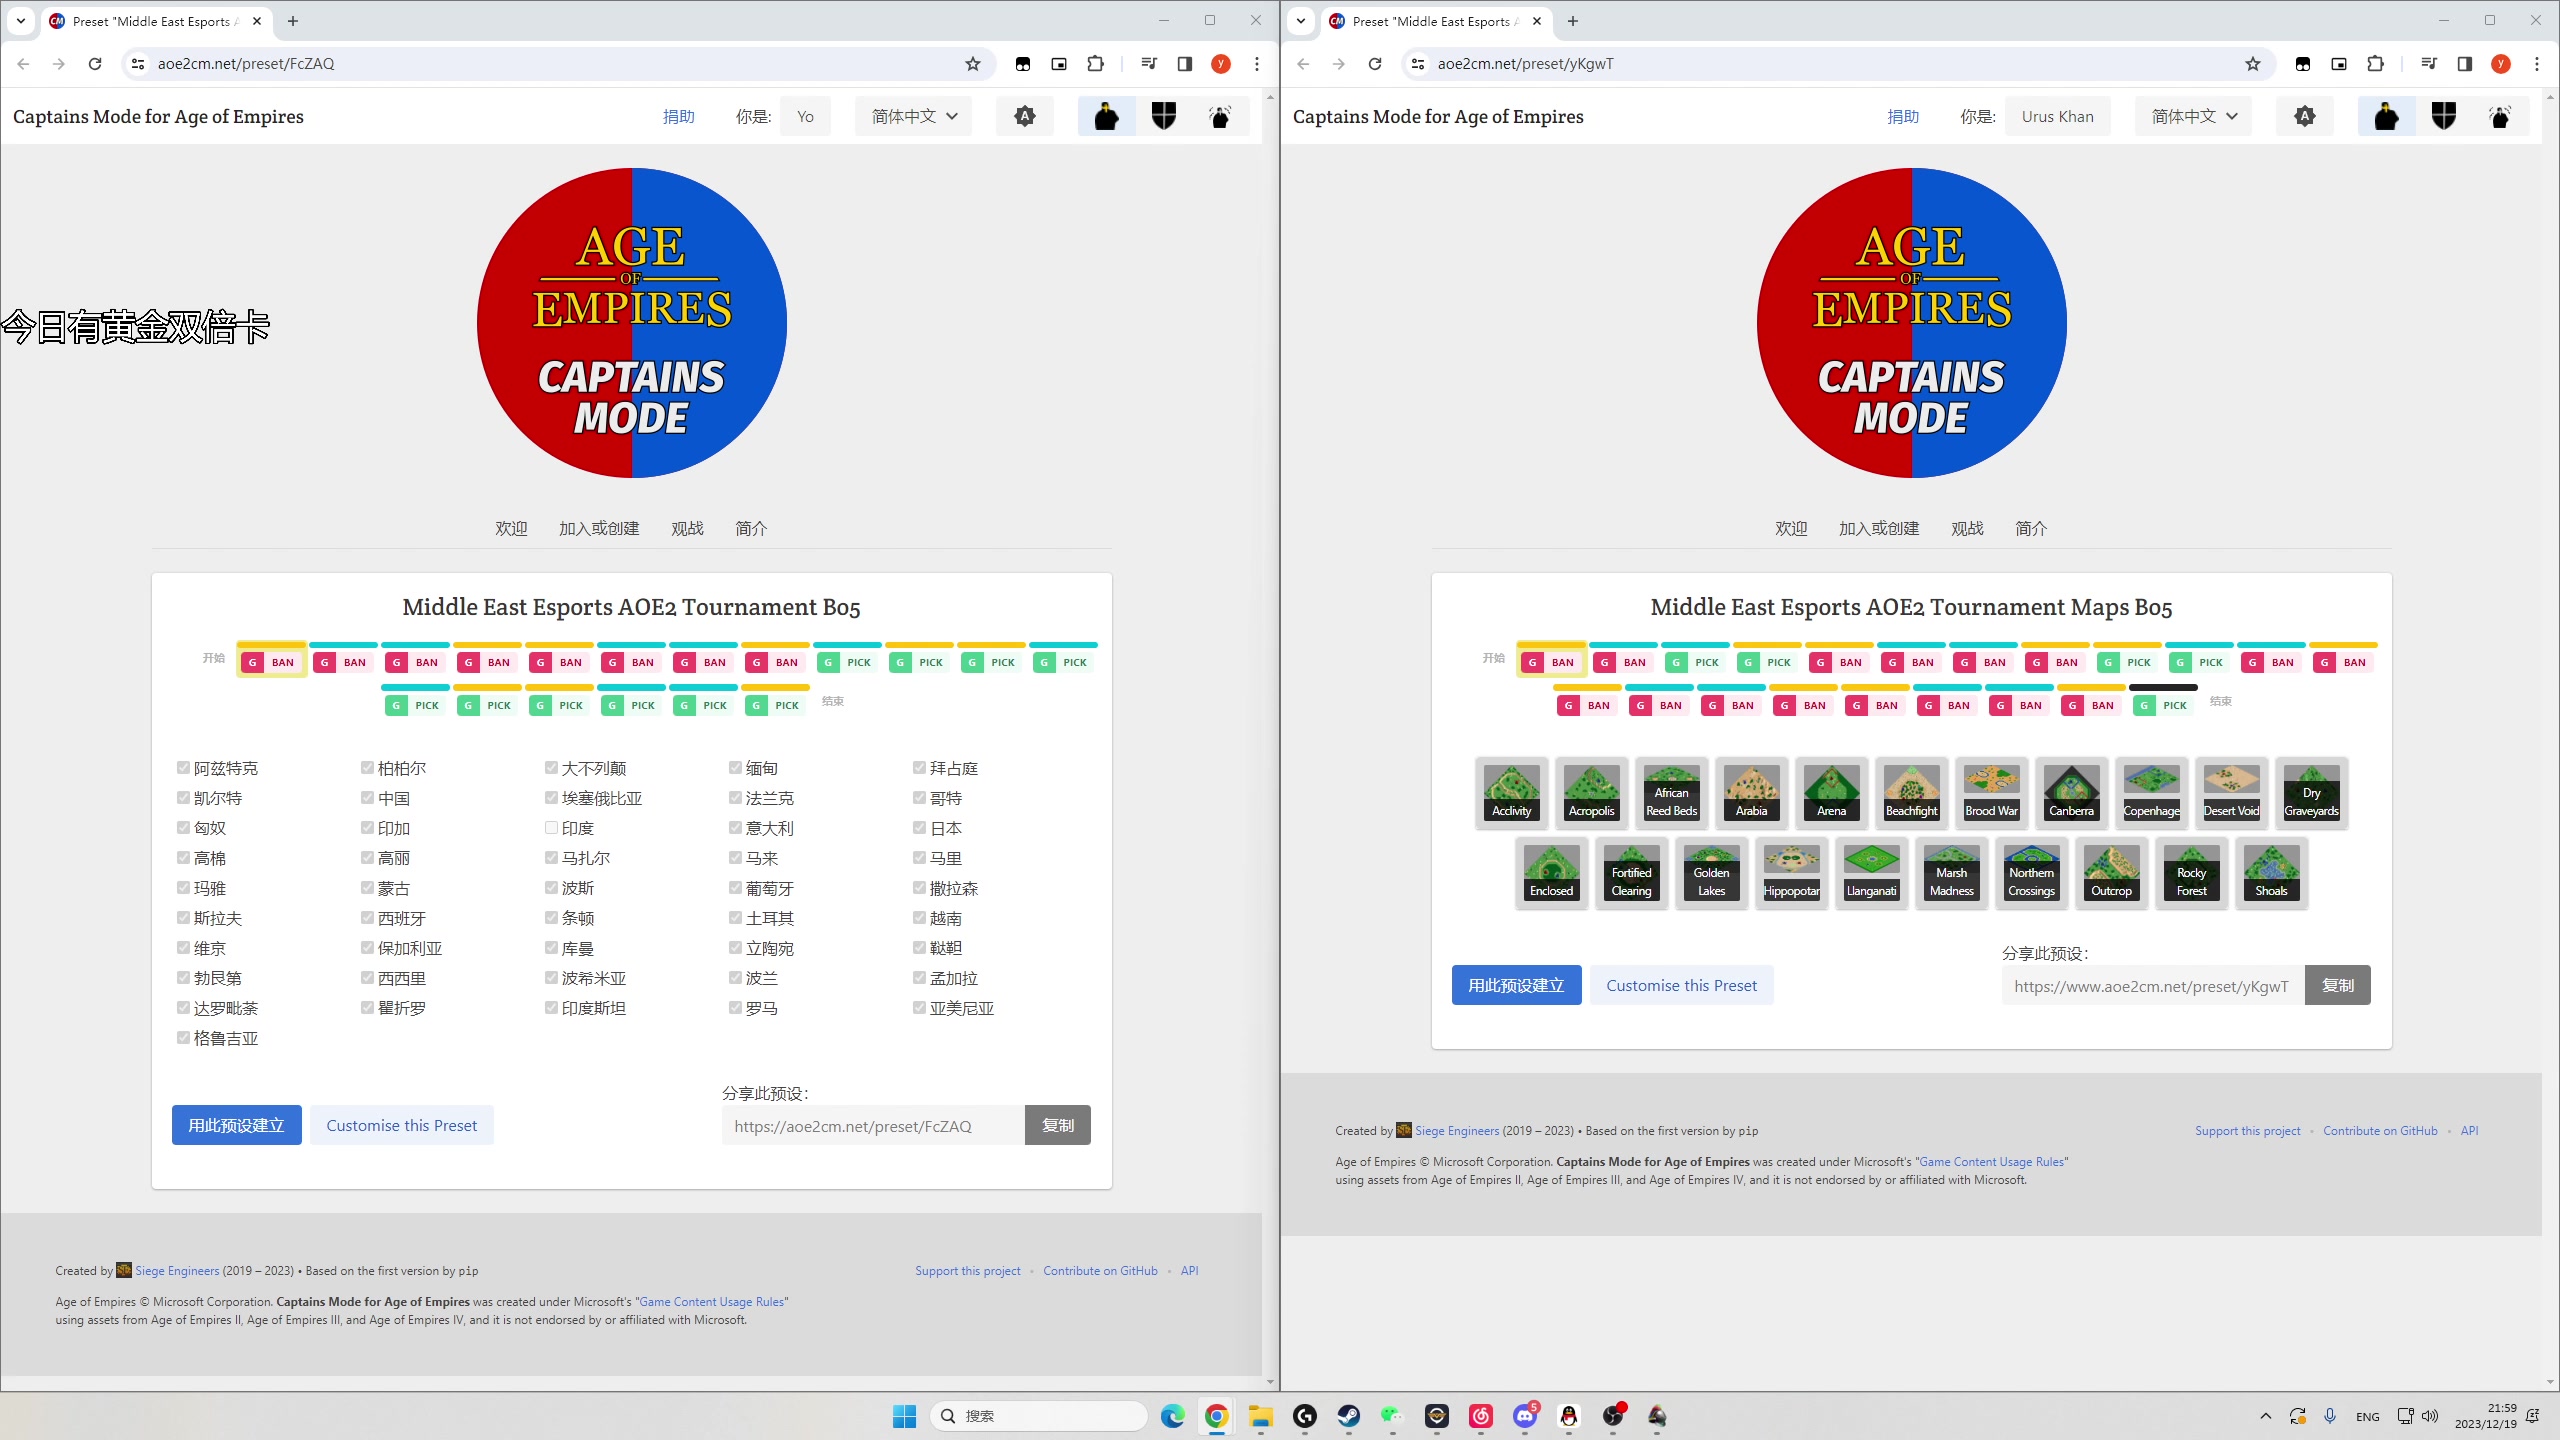The width and height of the screenshot is (2560, 1440).
Task: Go to the 加入或创建 tab in left window
Action: click(x=598, y=528)
